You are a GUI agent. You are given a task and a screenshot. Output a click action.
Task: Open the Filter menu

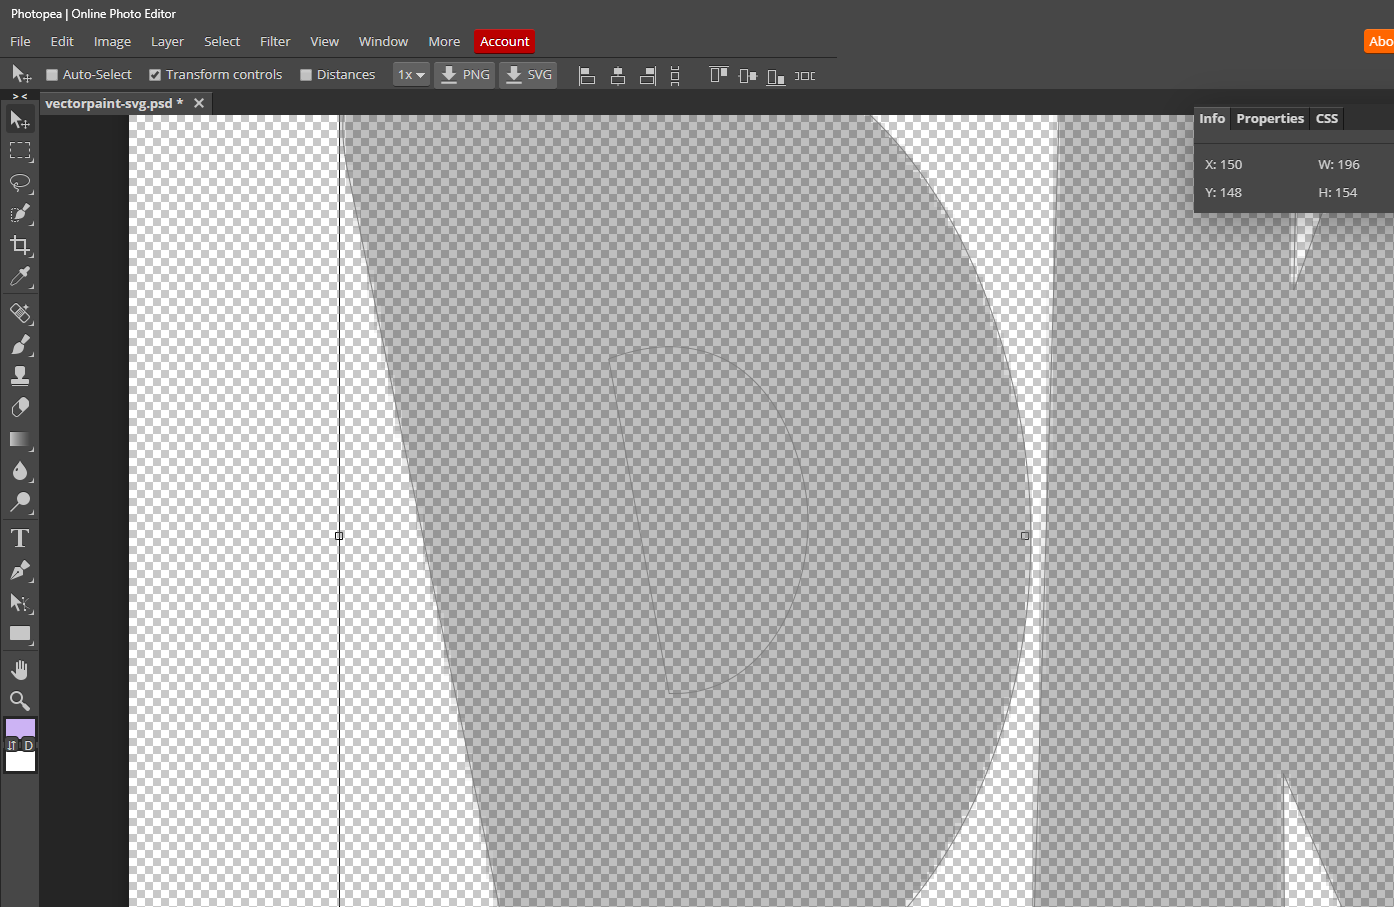click(275, 41)
